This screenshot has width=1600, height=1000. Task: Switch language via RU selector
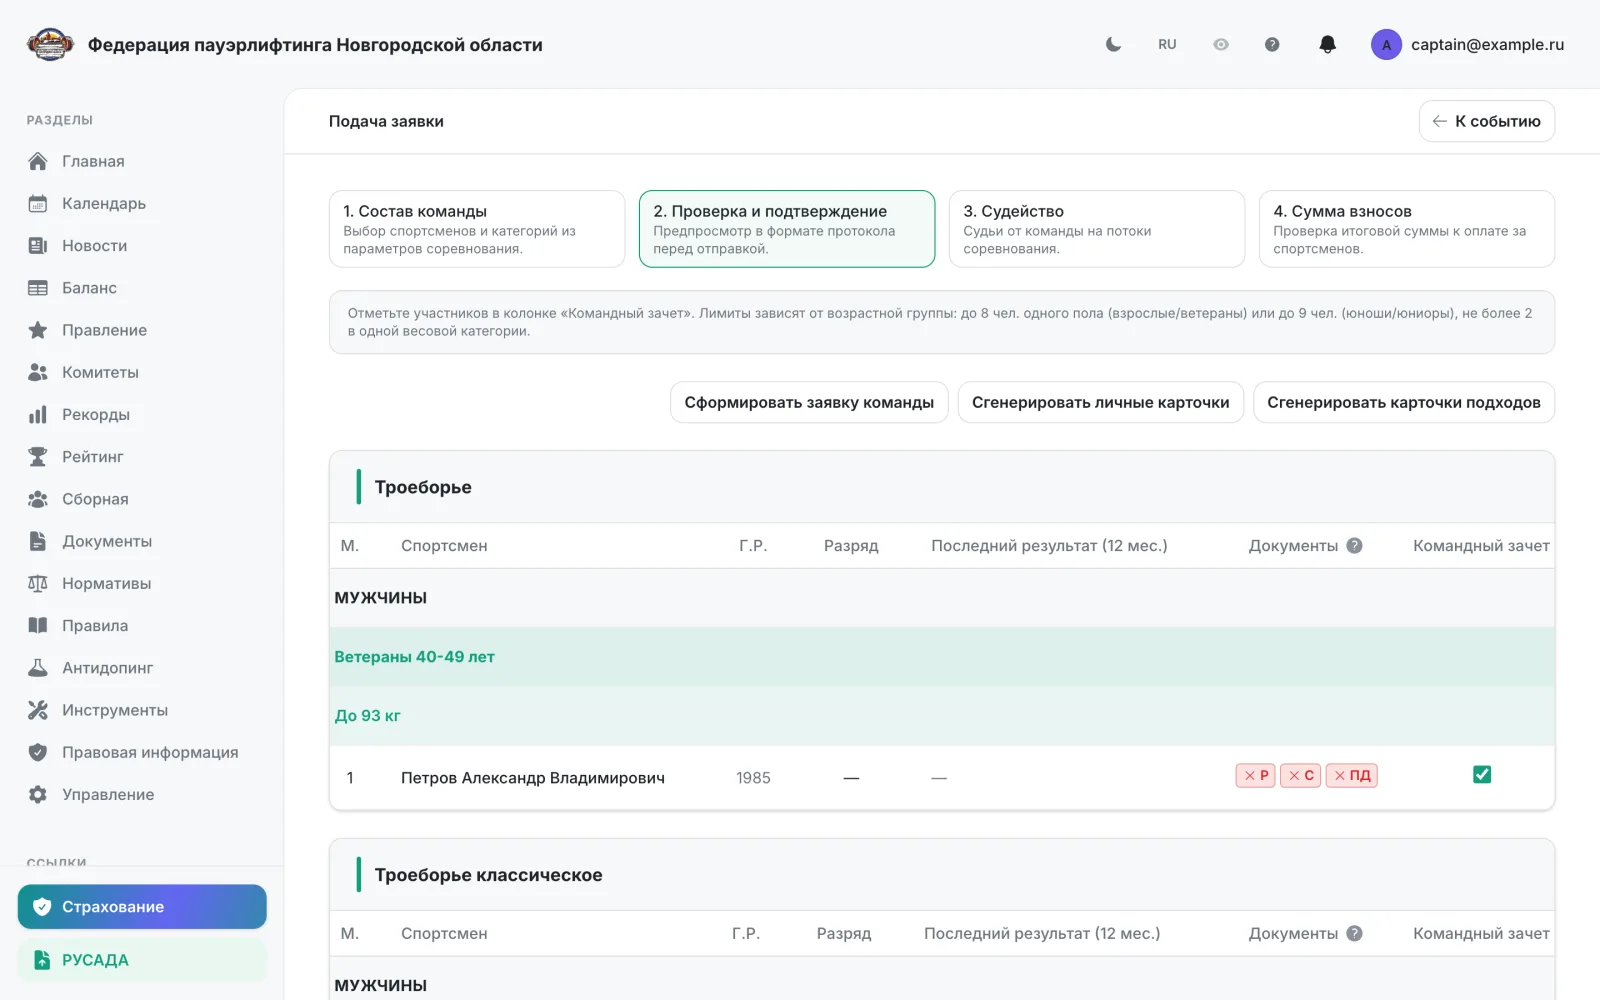(x=1167, y=44)
